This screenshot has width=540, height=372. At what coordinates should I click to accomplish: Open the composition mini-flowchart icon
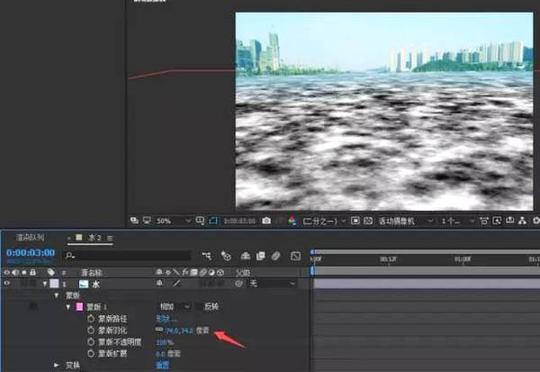(207, 256)
